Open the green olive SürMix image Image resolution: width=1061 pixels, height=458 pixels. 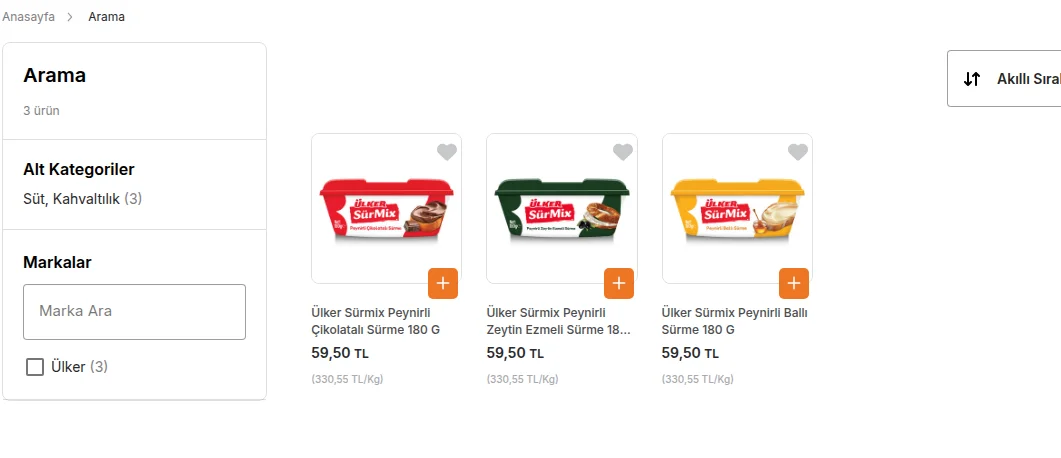tap(562, 208)
